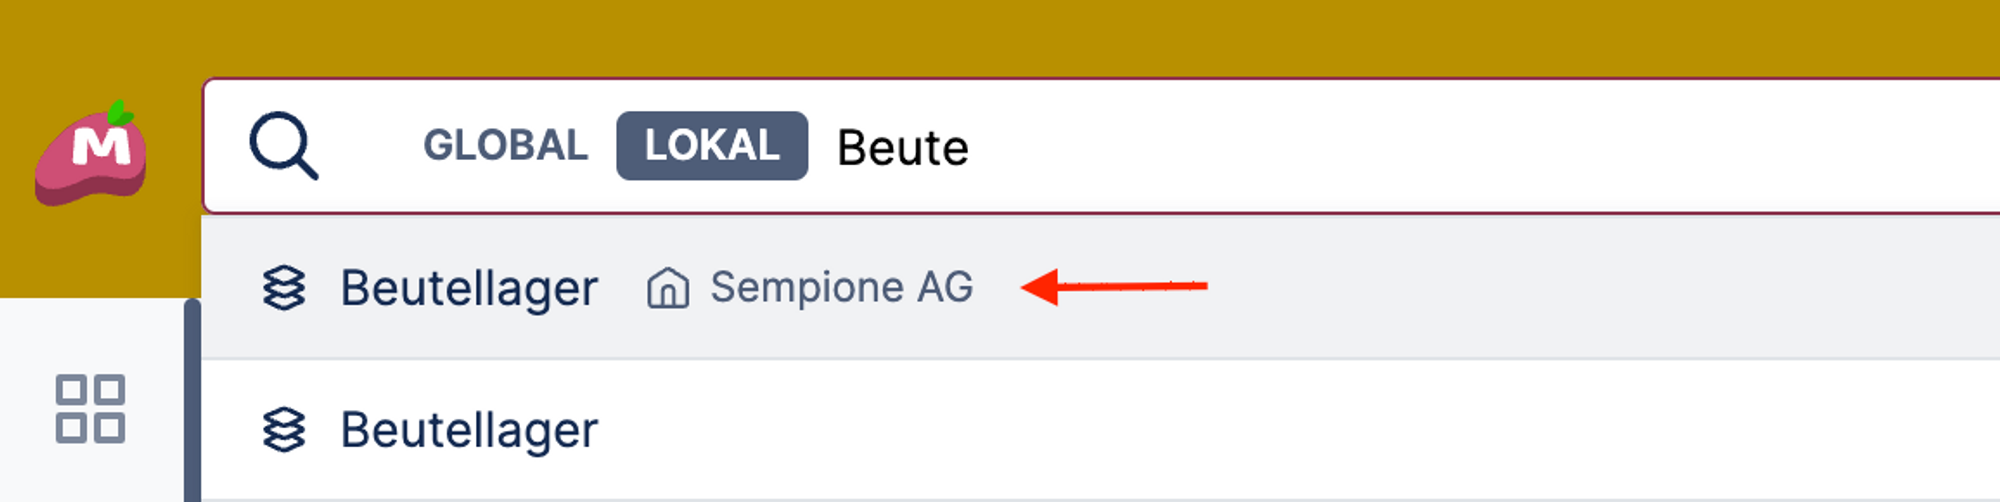Click the first result's "Beutellager" title text

[x=469, y=288]
